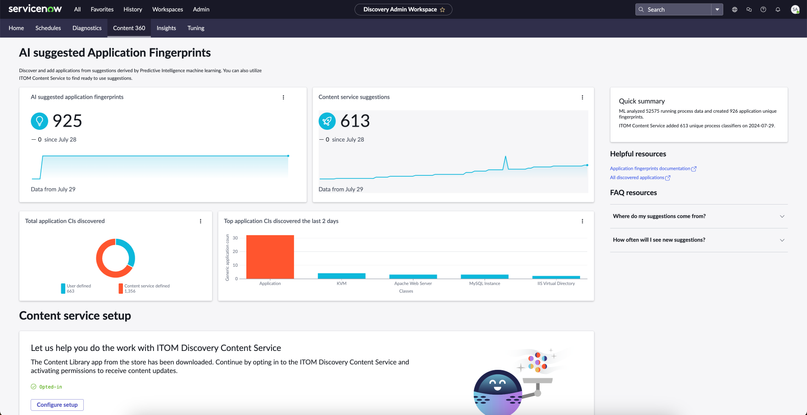Click the Apache Web Server bar
The height and width of the screenshot is (415, 807).
point(413,276)
